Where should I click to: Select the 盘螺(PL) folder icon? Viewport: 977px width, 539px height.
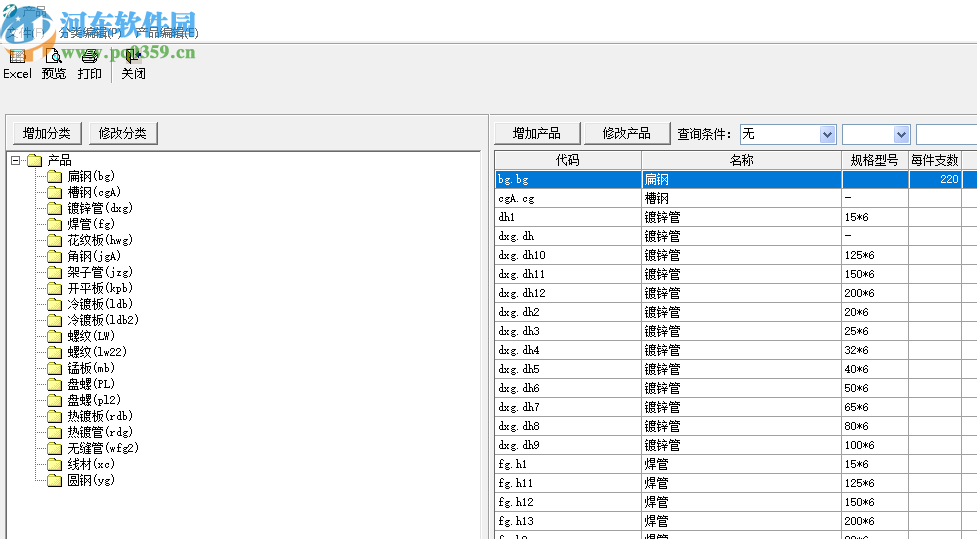pyautogui.click(x=55, y=384)
